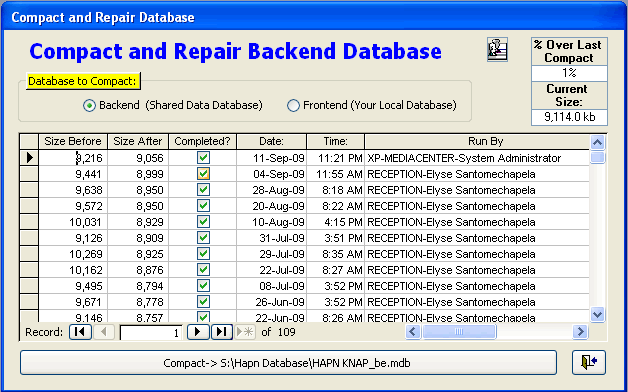Click the vertical scrollbar up arrow
Viewport: 628px width, 392px height.
pyautogui.click(x=598, y=143)
